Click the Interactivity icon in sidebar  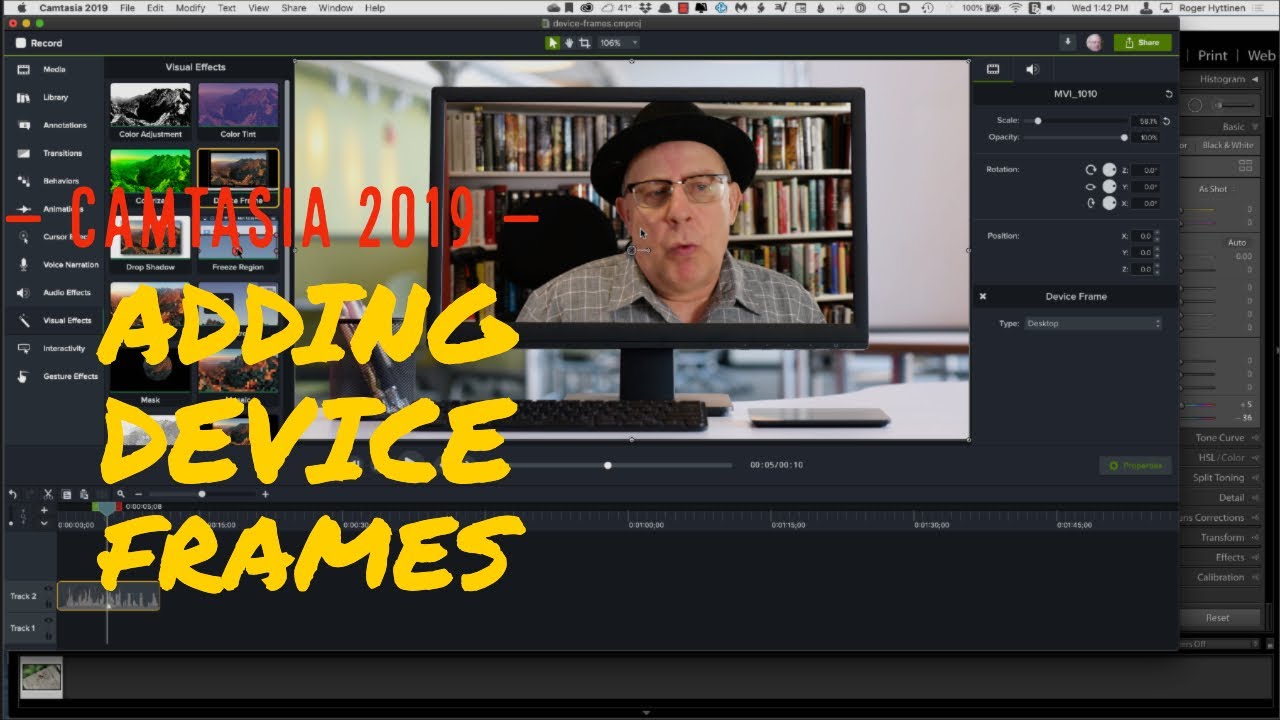click(23, 348)
